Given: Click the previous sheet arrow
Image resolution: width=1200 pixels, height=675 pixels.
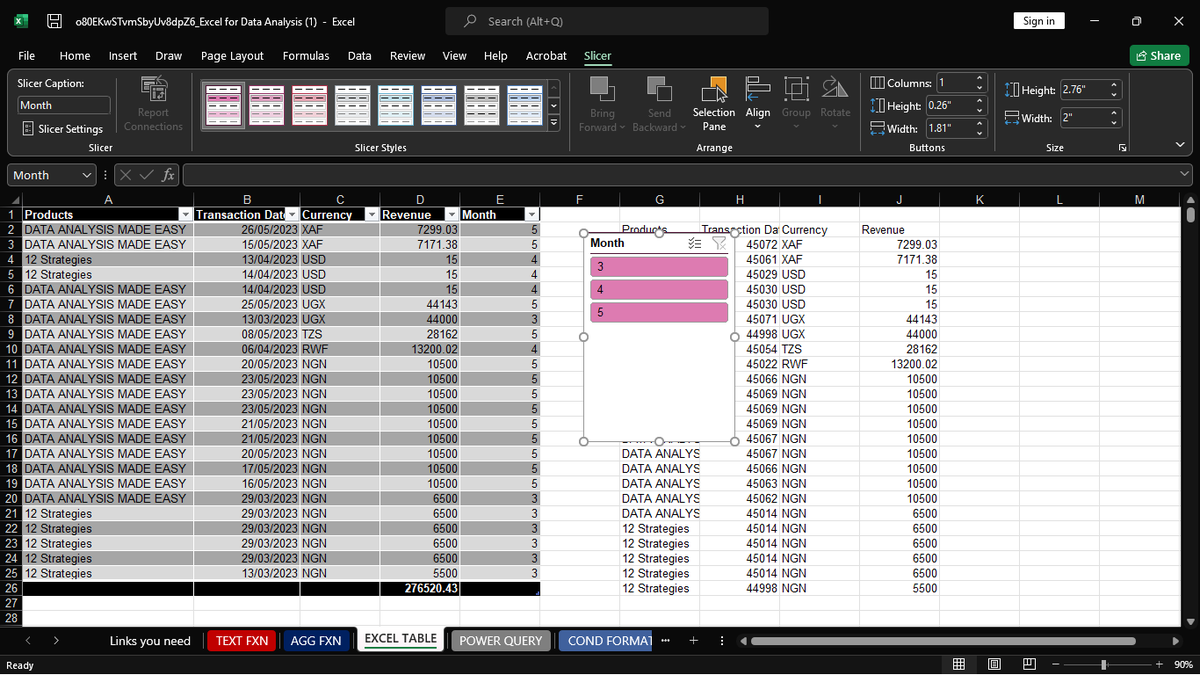Looking at the screenshot, I should pos(27,641).
